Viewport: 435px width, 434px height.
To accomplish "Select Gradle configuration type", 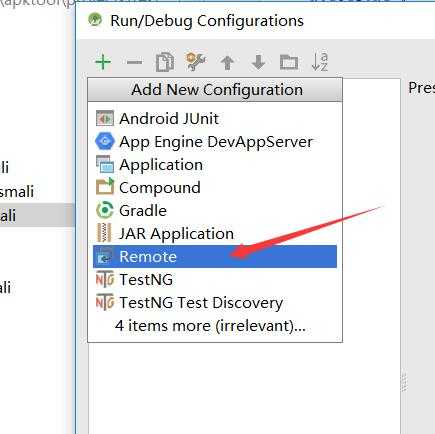I will (215, 210).
